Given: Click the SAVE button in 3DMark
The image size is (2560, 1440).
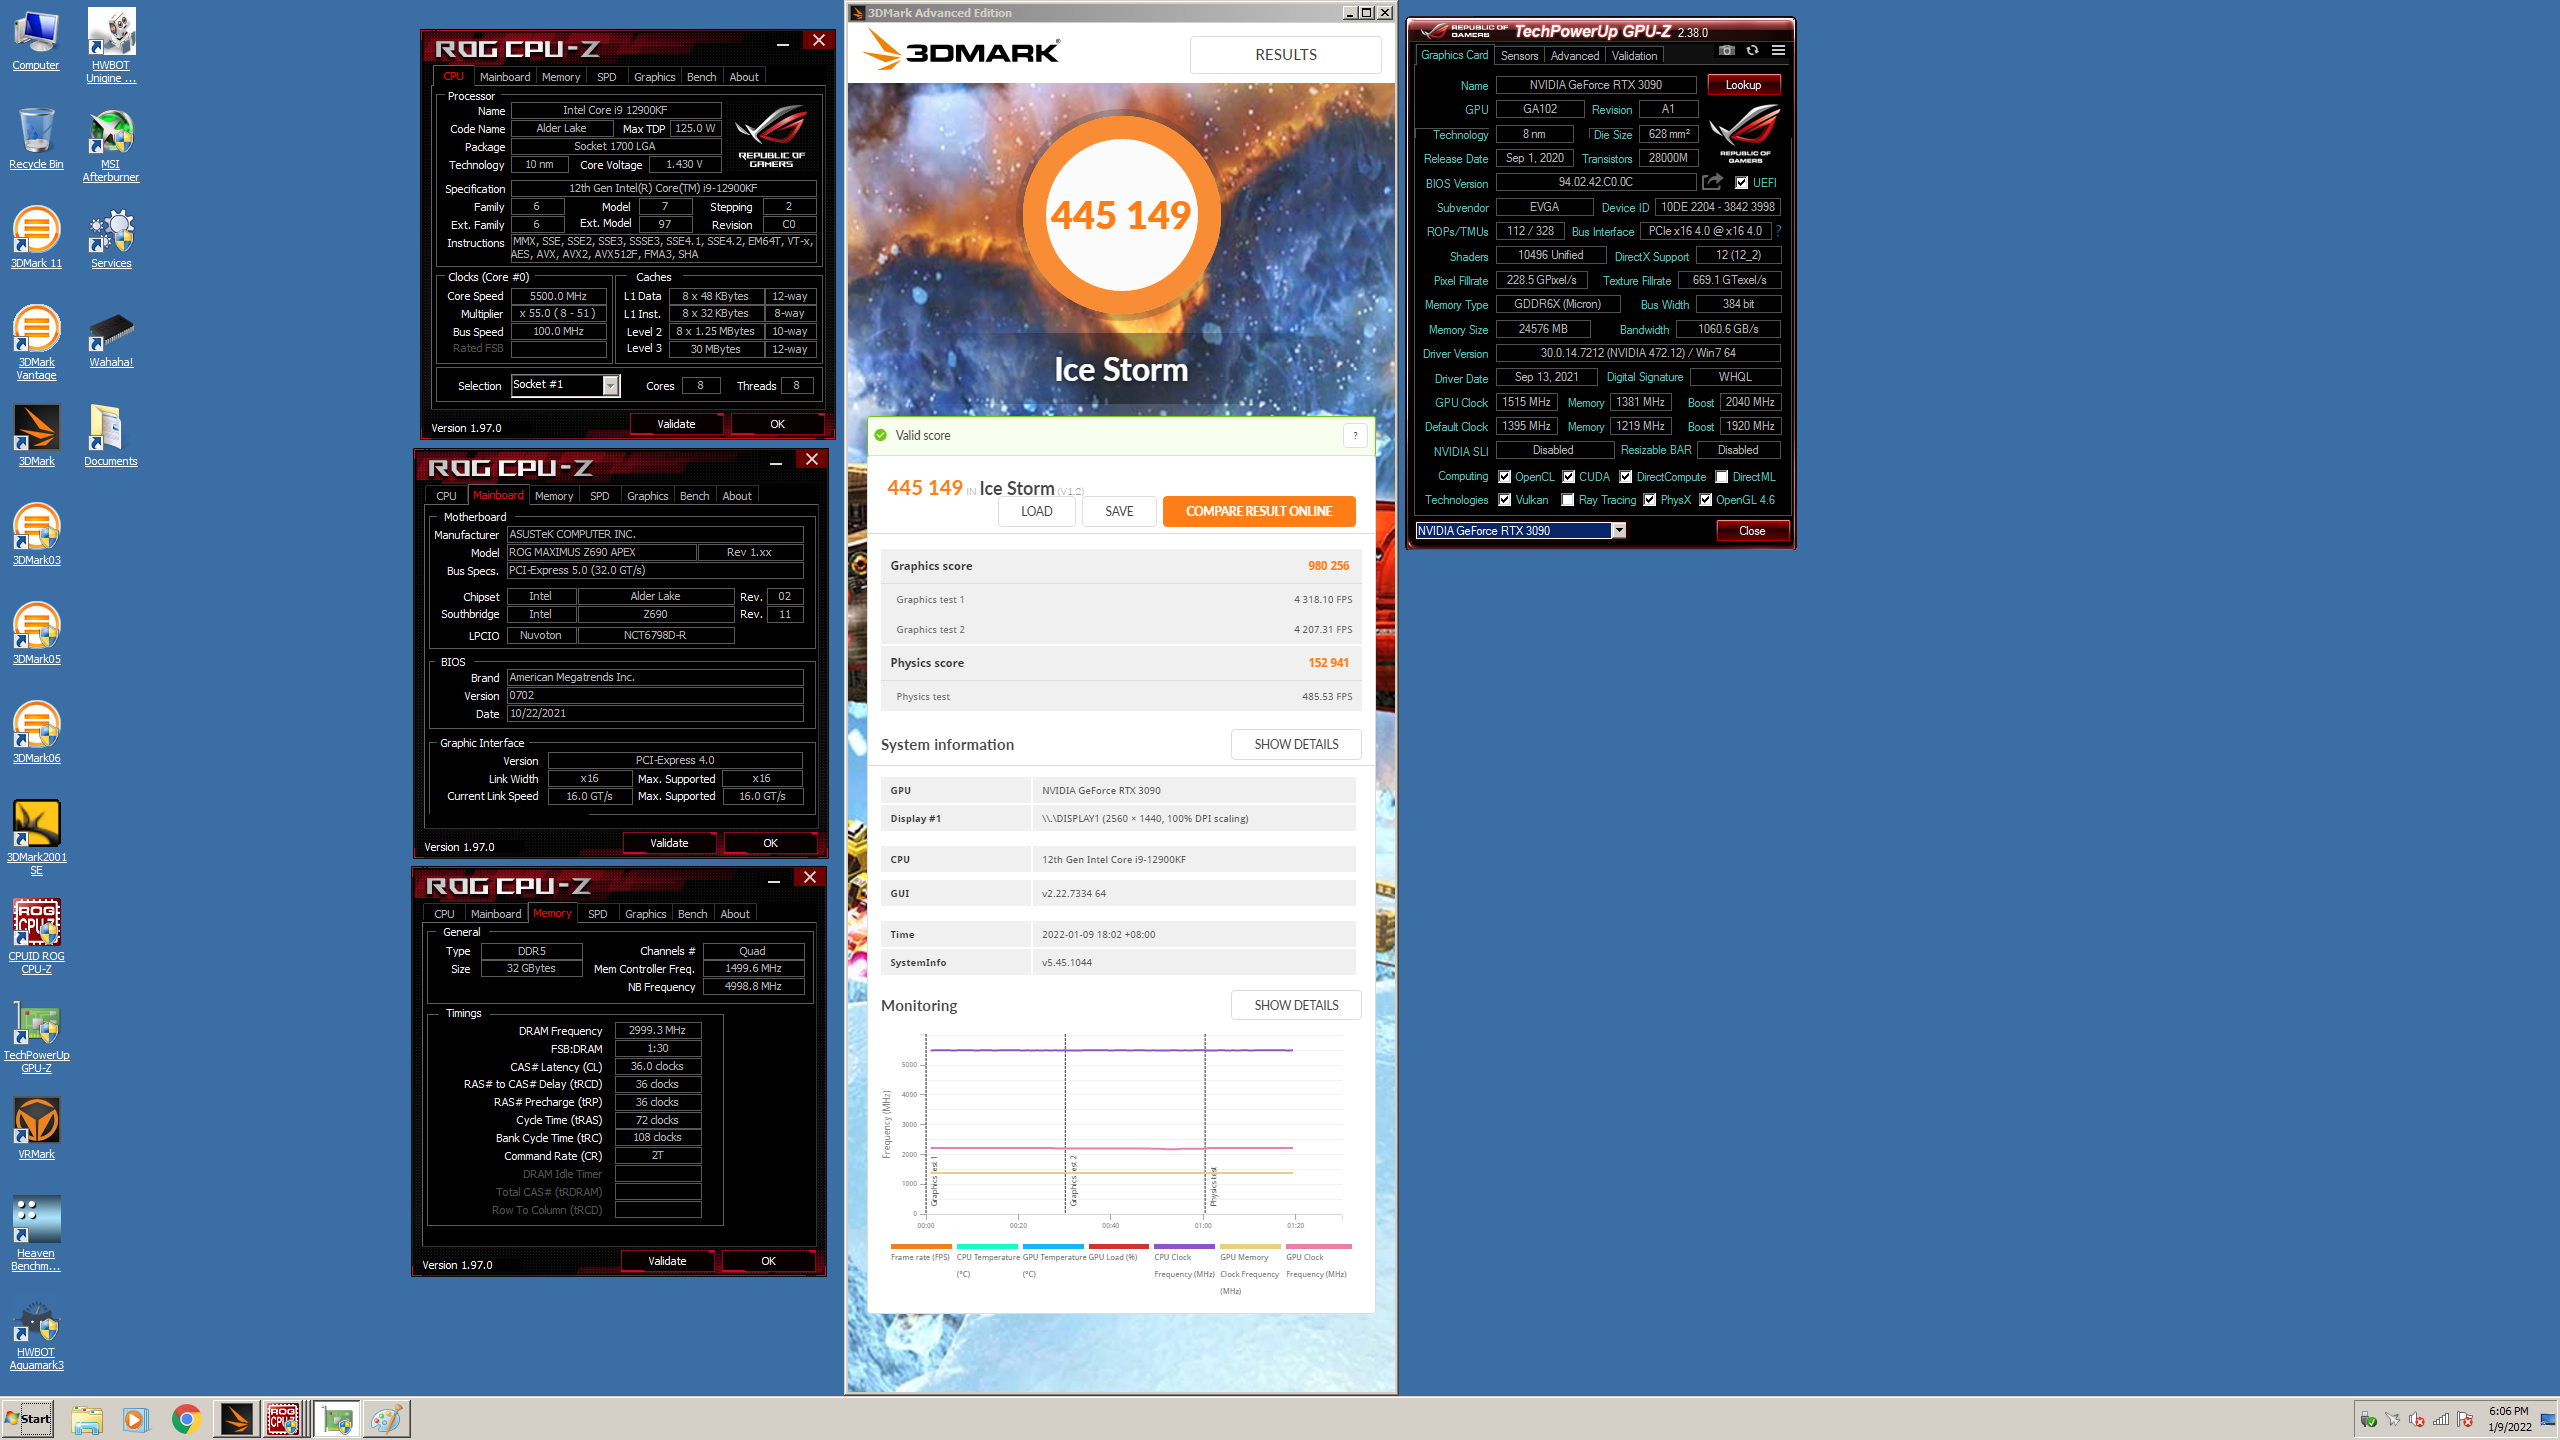Looking at the screenshot, I should [1119, 511].
